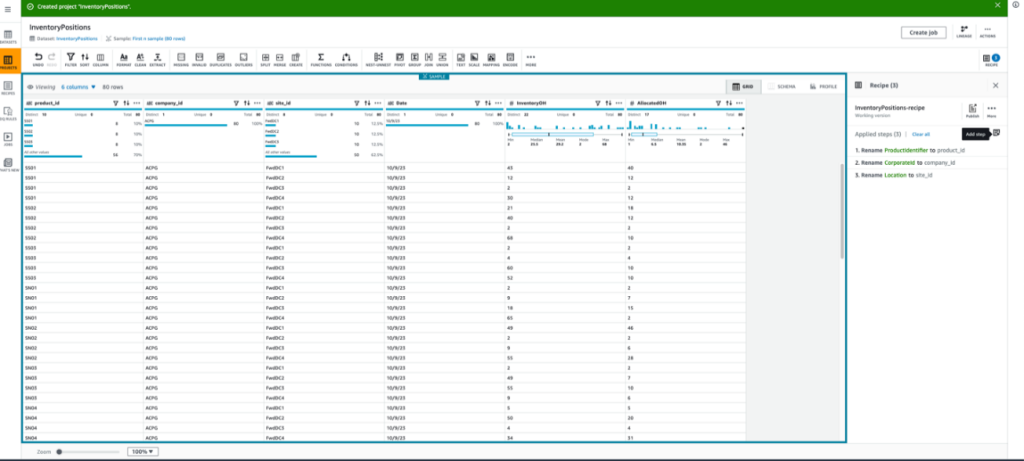This screenshot has height=461, width=1024.
Task: Toggle filter on the site_id column
Action: coord(355,102)
